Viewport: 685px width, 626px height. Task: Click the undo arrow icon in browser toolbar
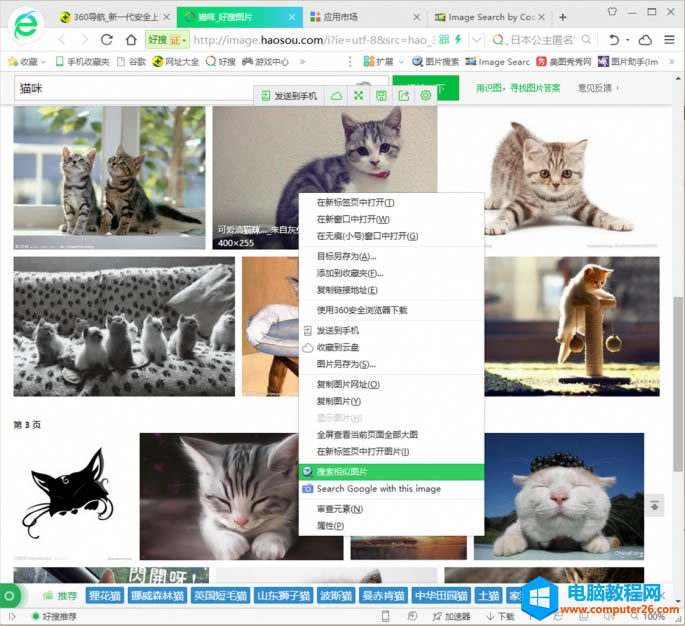pos(615,40)
